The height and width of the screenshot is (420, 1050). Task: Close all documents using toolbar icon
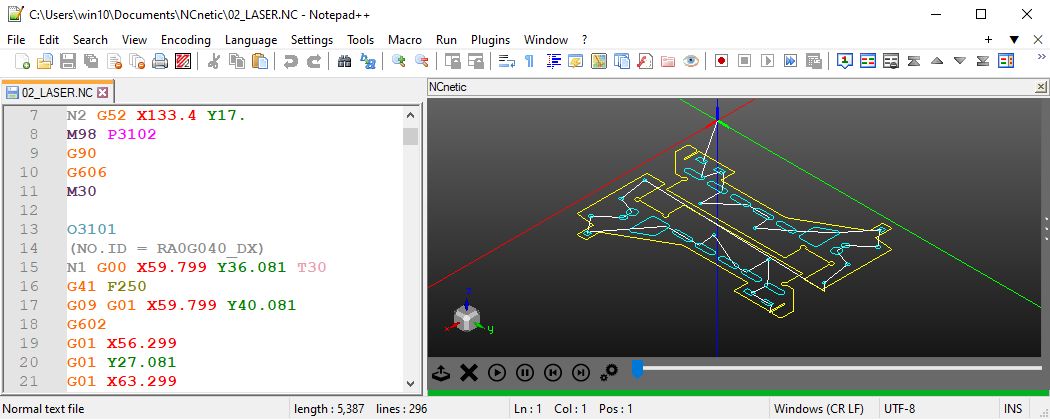pos(137,62)
